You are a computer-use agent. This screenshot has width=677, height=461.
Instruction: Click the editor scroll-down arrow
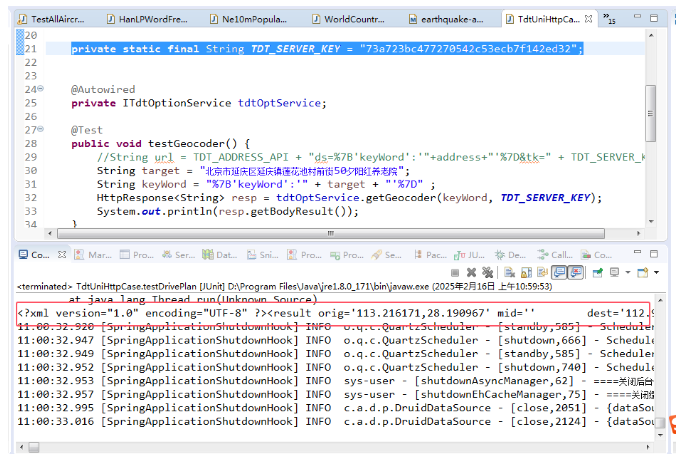tap(651, 221)
